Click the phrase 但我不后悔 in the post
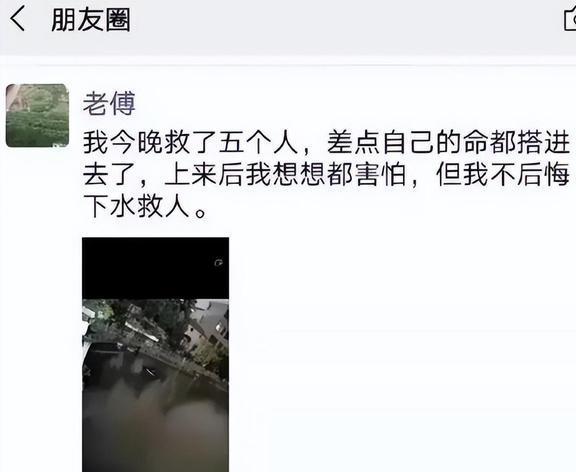The width and height of the screenshot is (576, 472). (x=503, y=175)
